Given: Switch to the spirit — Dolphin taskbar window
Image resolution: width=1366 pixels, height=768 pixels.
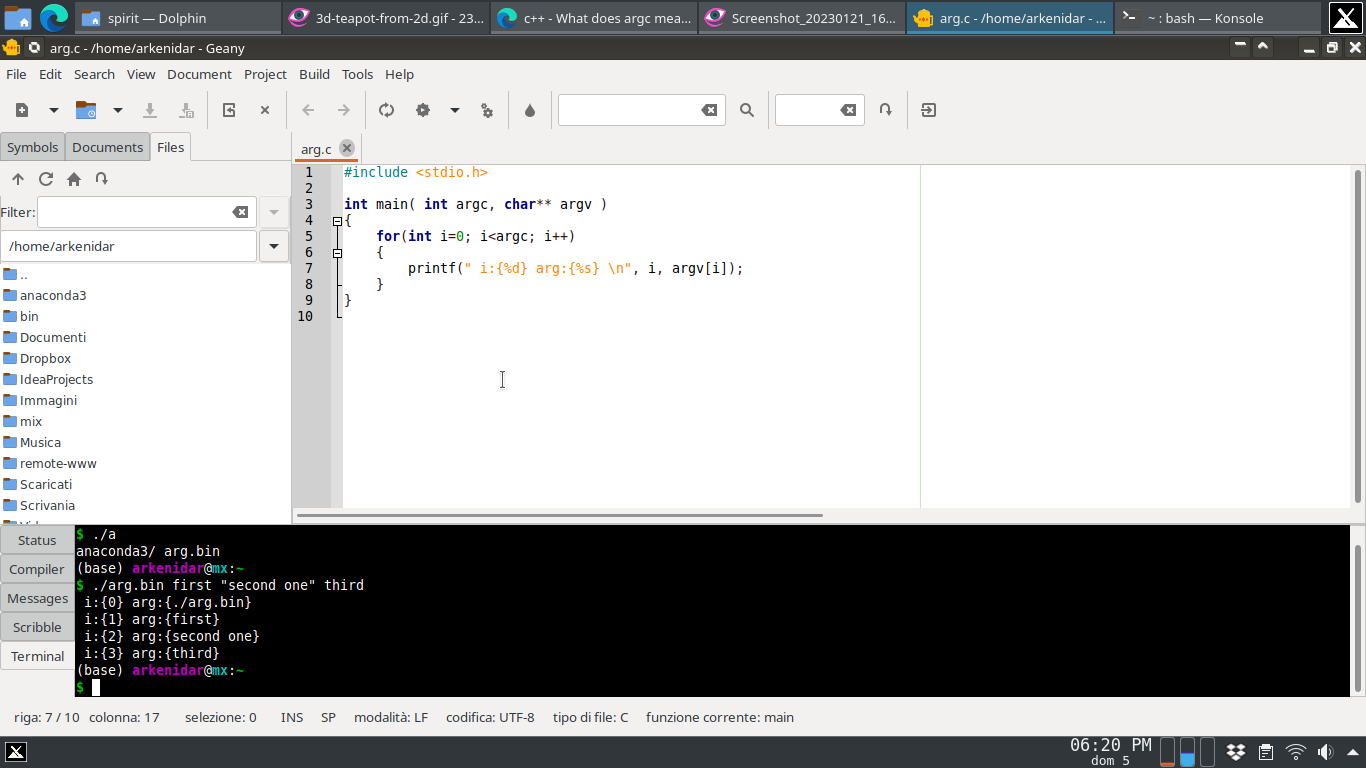Looking at the screenshot, I should click(178, 17).
